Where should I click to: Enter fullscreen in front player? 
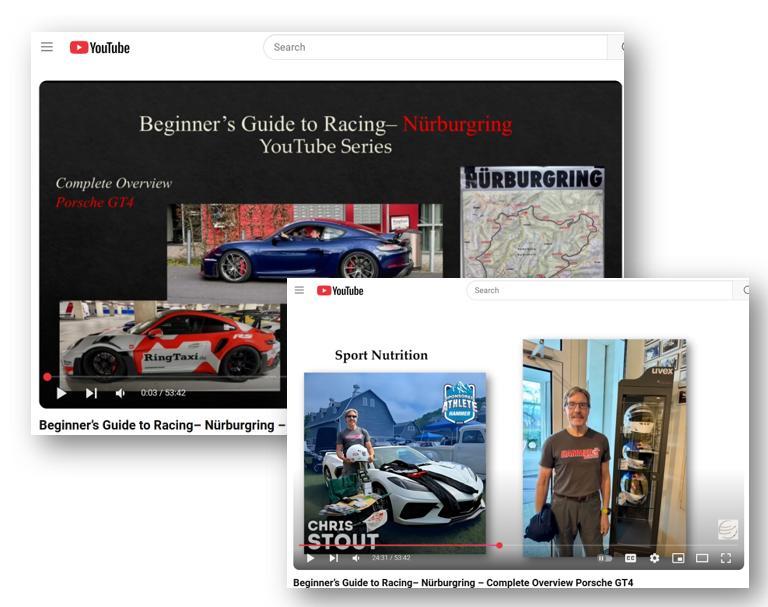726,558
